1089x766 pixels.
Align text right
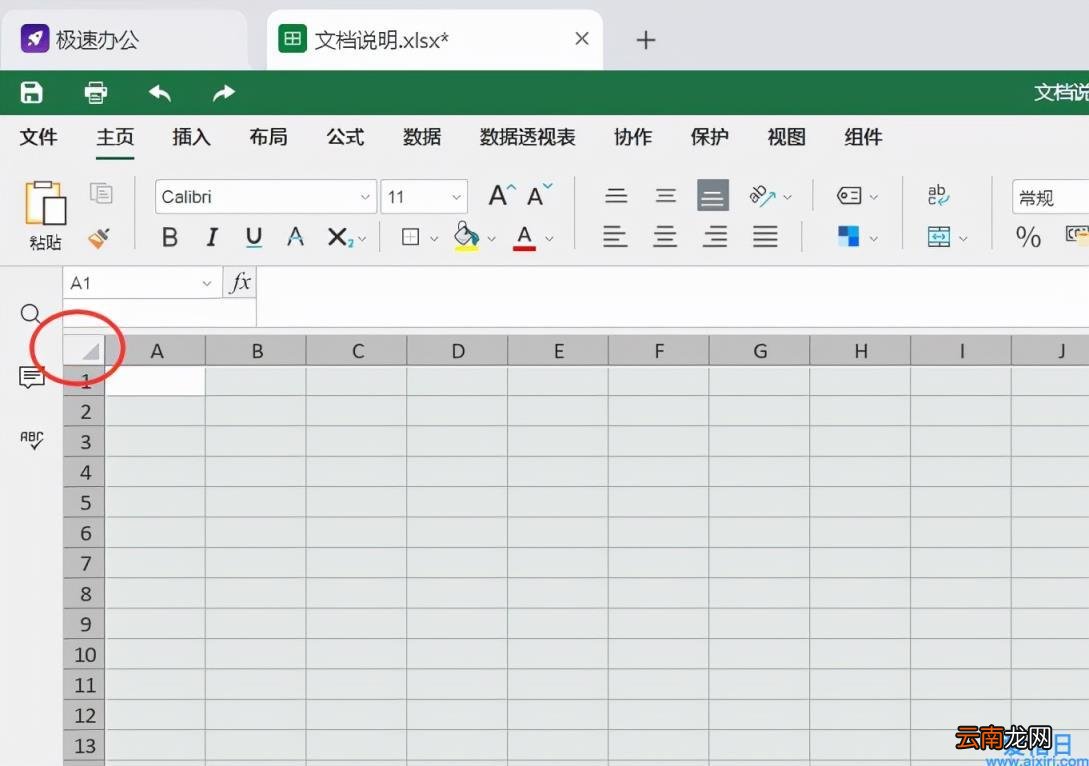coord(715,237)
